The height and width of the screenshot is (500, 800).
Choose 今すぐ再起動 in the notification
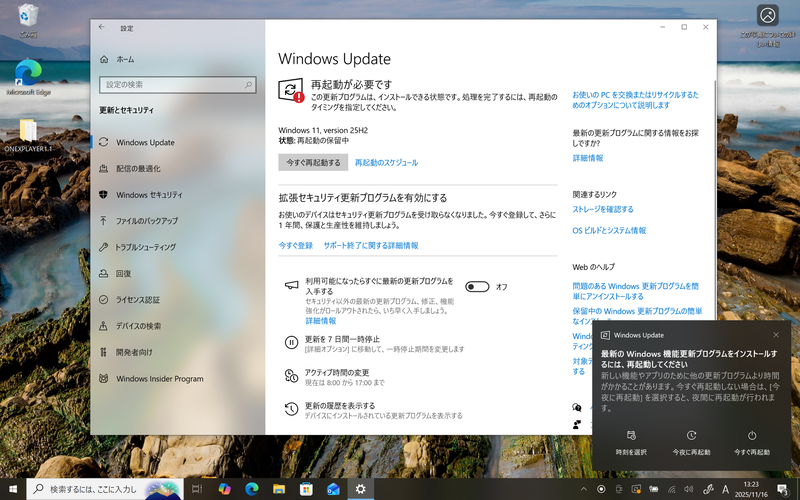(752, 443)
